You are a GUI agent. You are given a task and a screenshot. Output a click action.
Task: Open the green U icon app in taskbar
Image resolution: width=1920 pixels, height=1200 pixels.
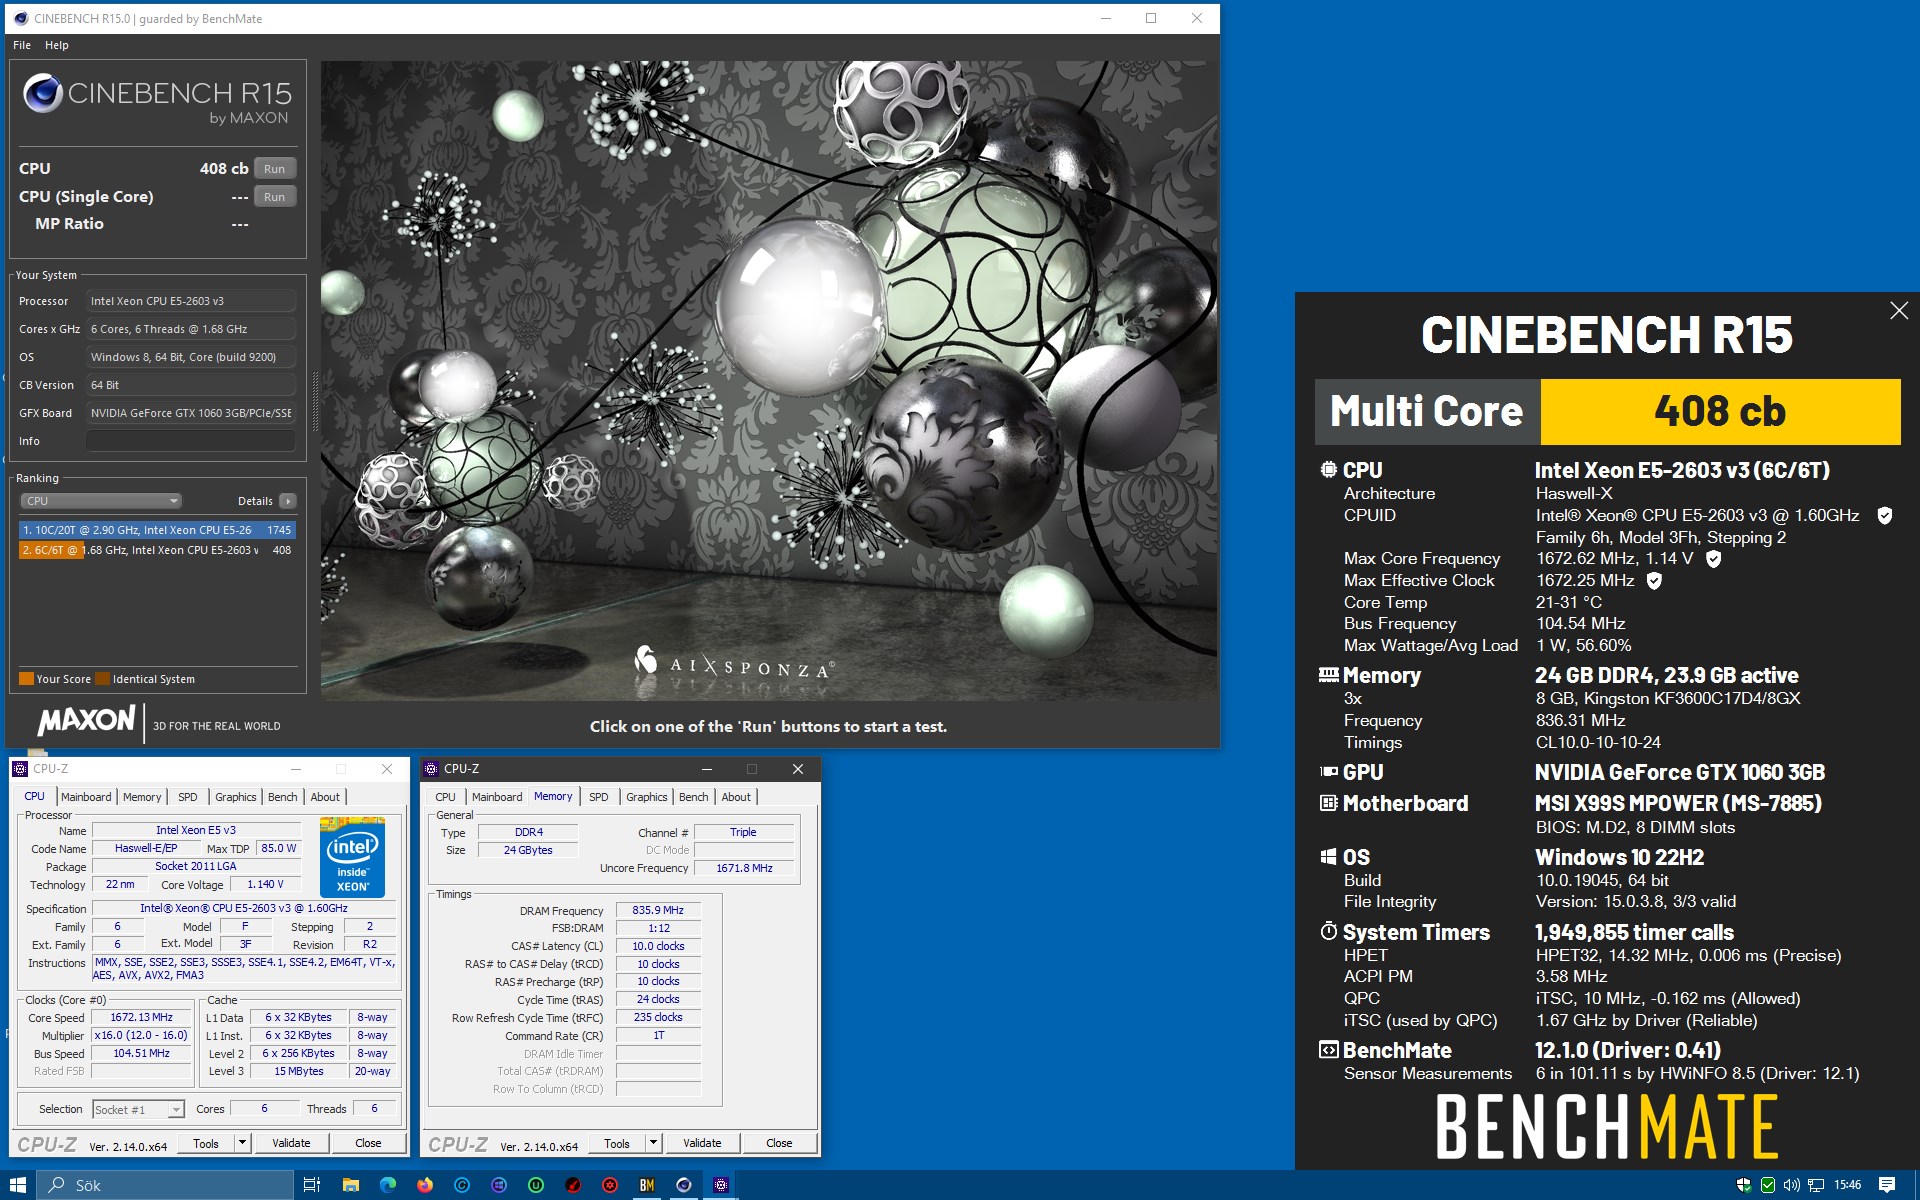point(536,1185)
